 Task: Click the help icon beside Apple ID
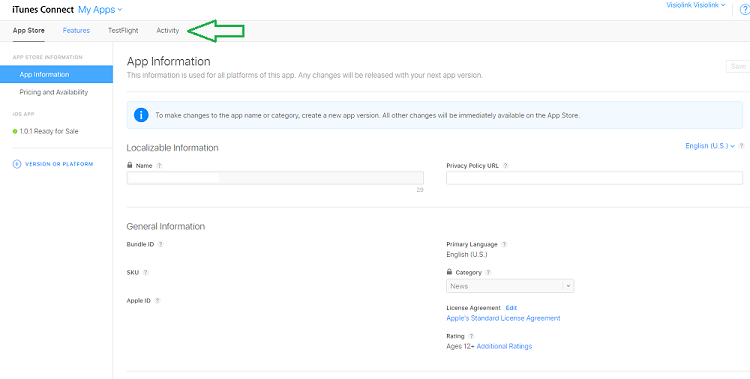(x=157, y=301)
